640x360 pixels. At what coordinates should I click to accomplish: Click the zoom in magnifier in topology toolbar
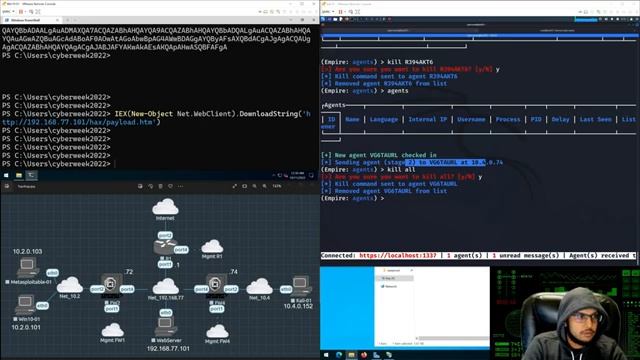point(264,186)
